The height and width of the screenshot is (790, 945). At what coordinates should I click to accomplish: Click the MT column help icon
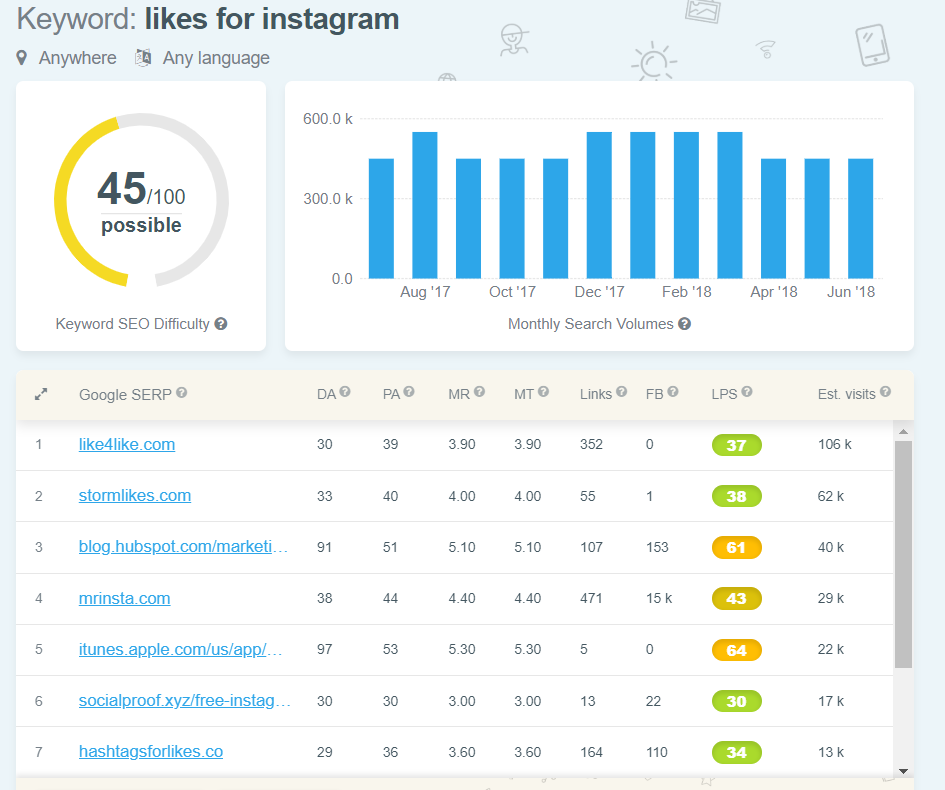pyautogui.click(x=543, y=392)
